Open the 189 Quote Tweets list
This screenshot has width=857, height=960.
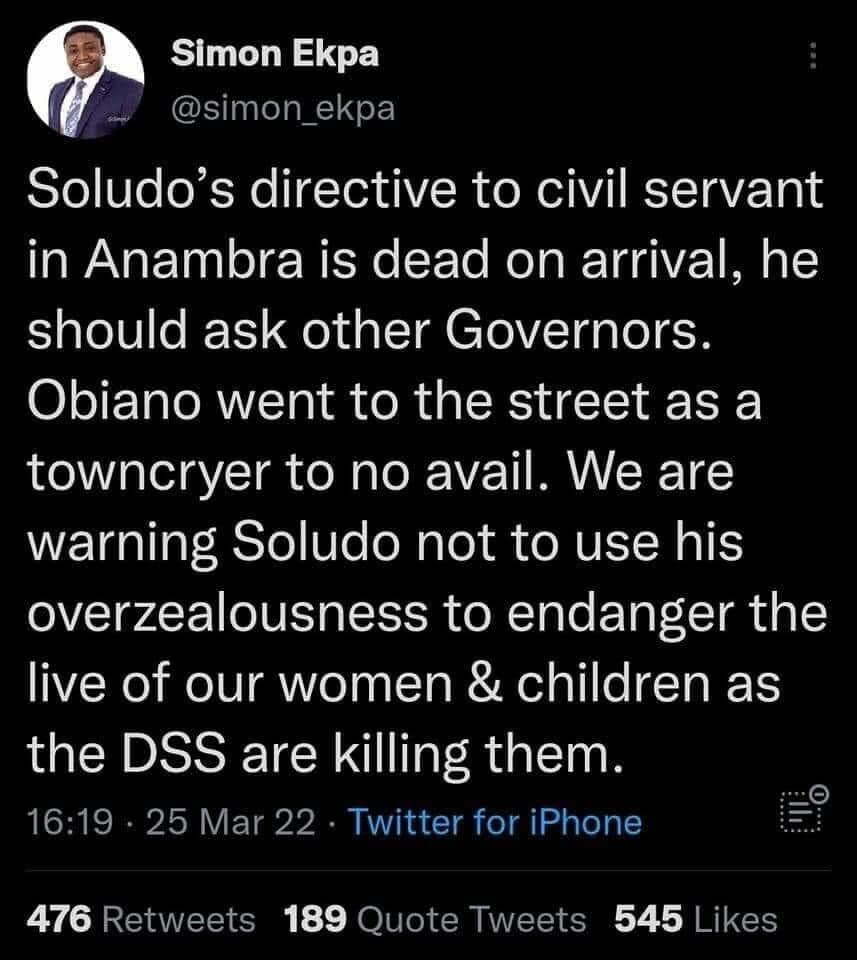pyautogui.click(x=435, y=917)
